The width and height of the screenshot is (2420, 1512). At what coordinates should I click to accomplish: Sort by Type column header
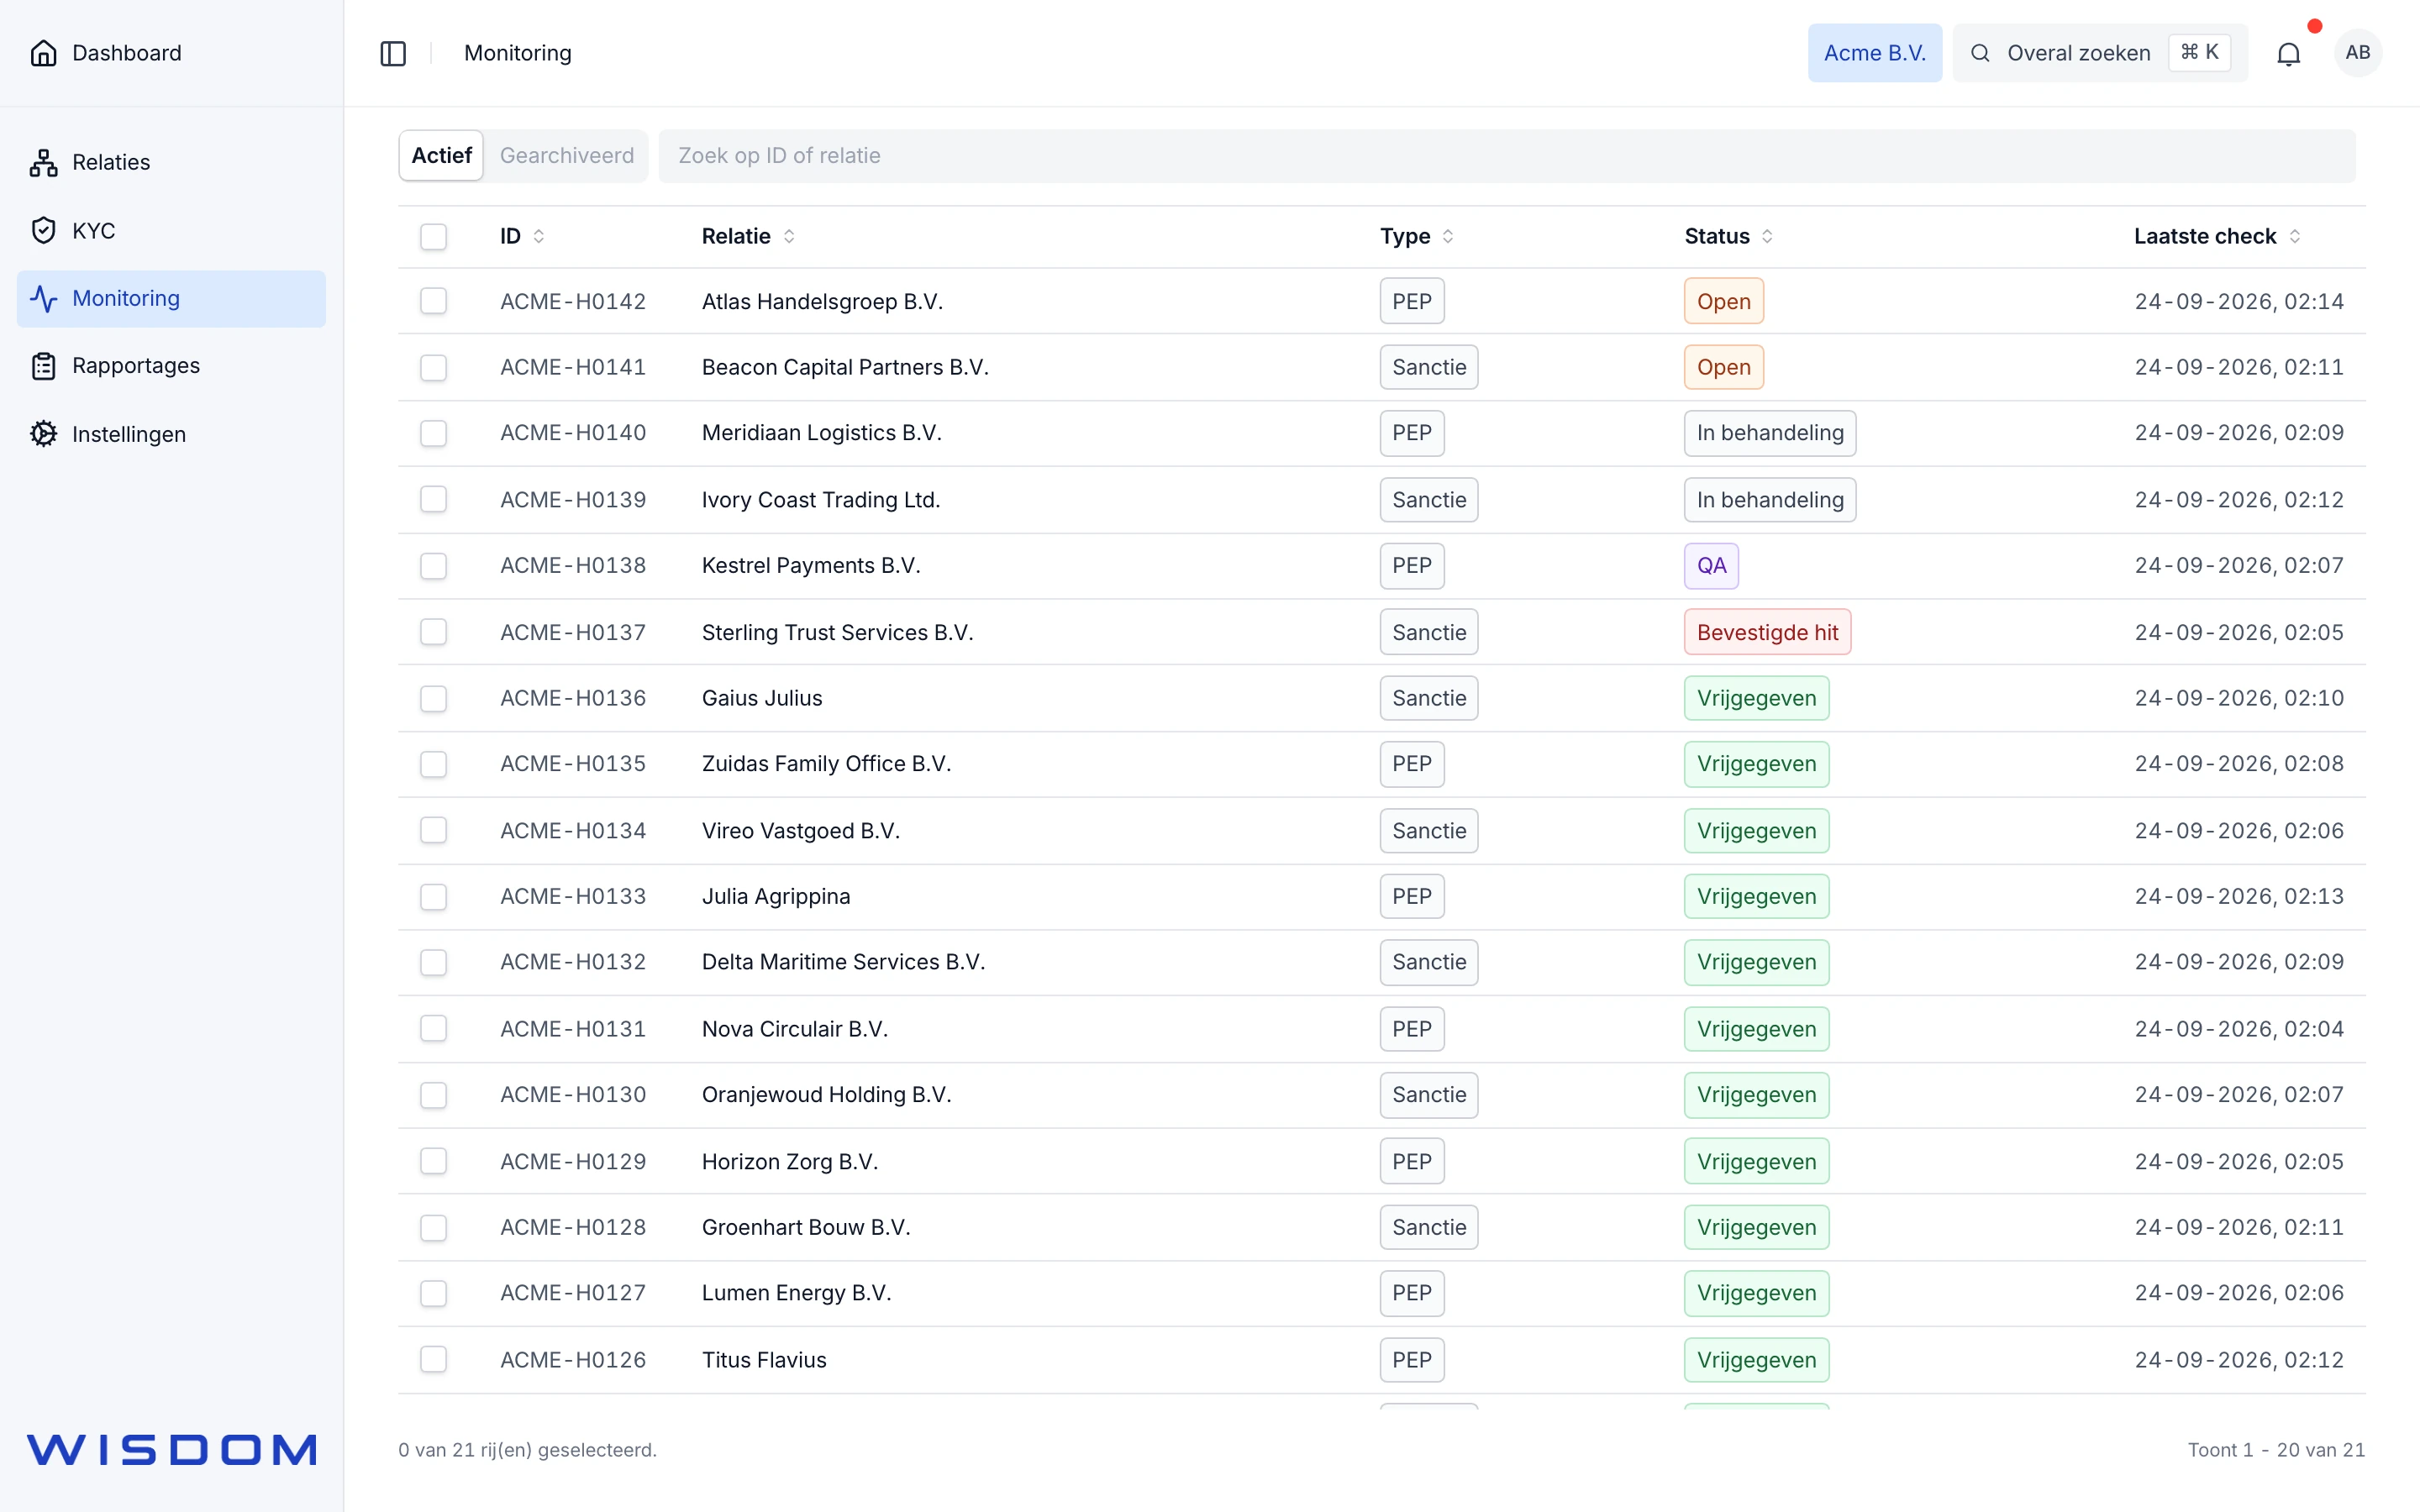point(1416,237)
